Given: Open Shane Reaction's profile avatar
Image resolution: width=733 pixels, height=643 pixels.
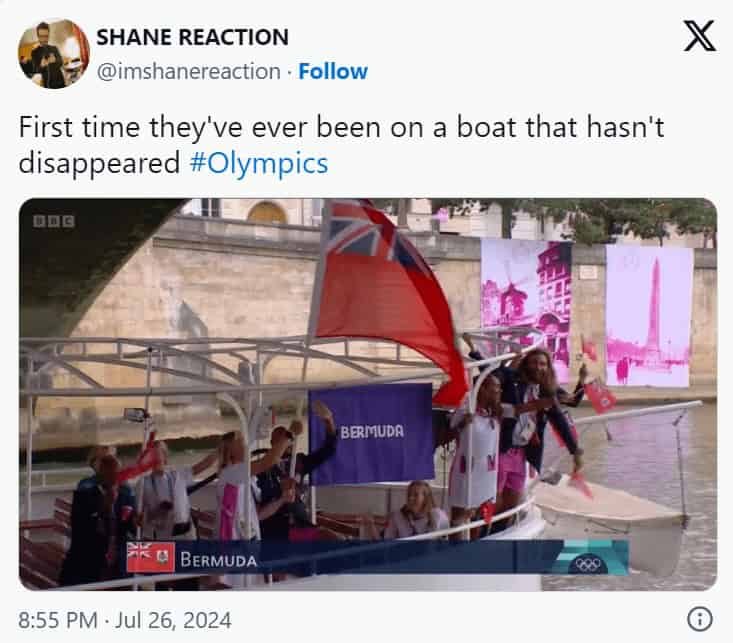Looking at the screenshot, I should 53,53.
